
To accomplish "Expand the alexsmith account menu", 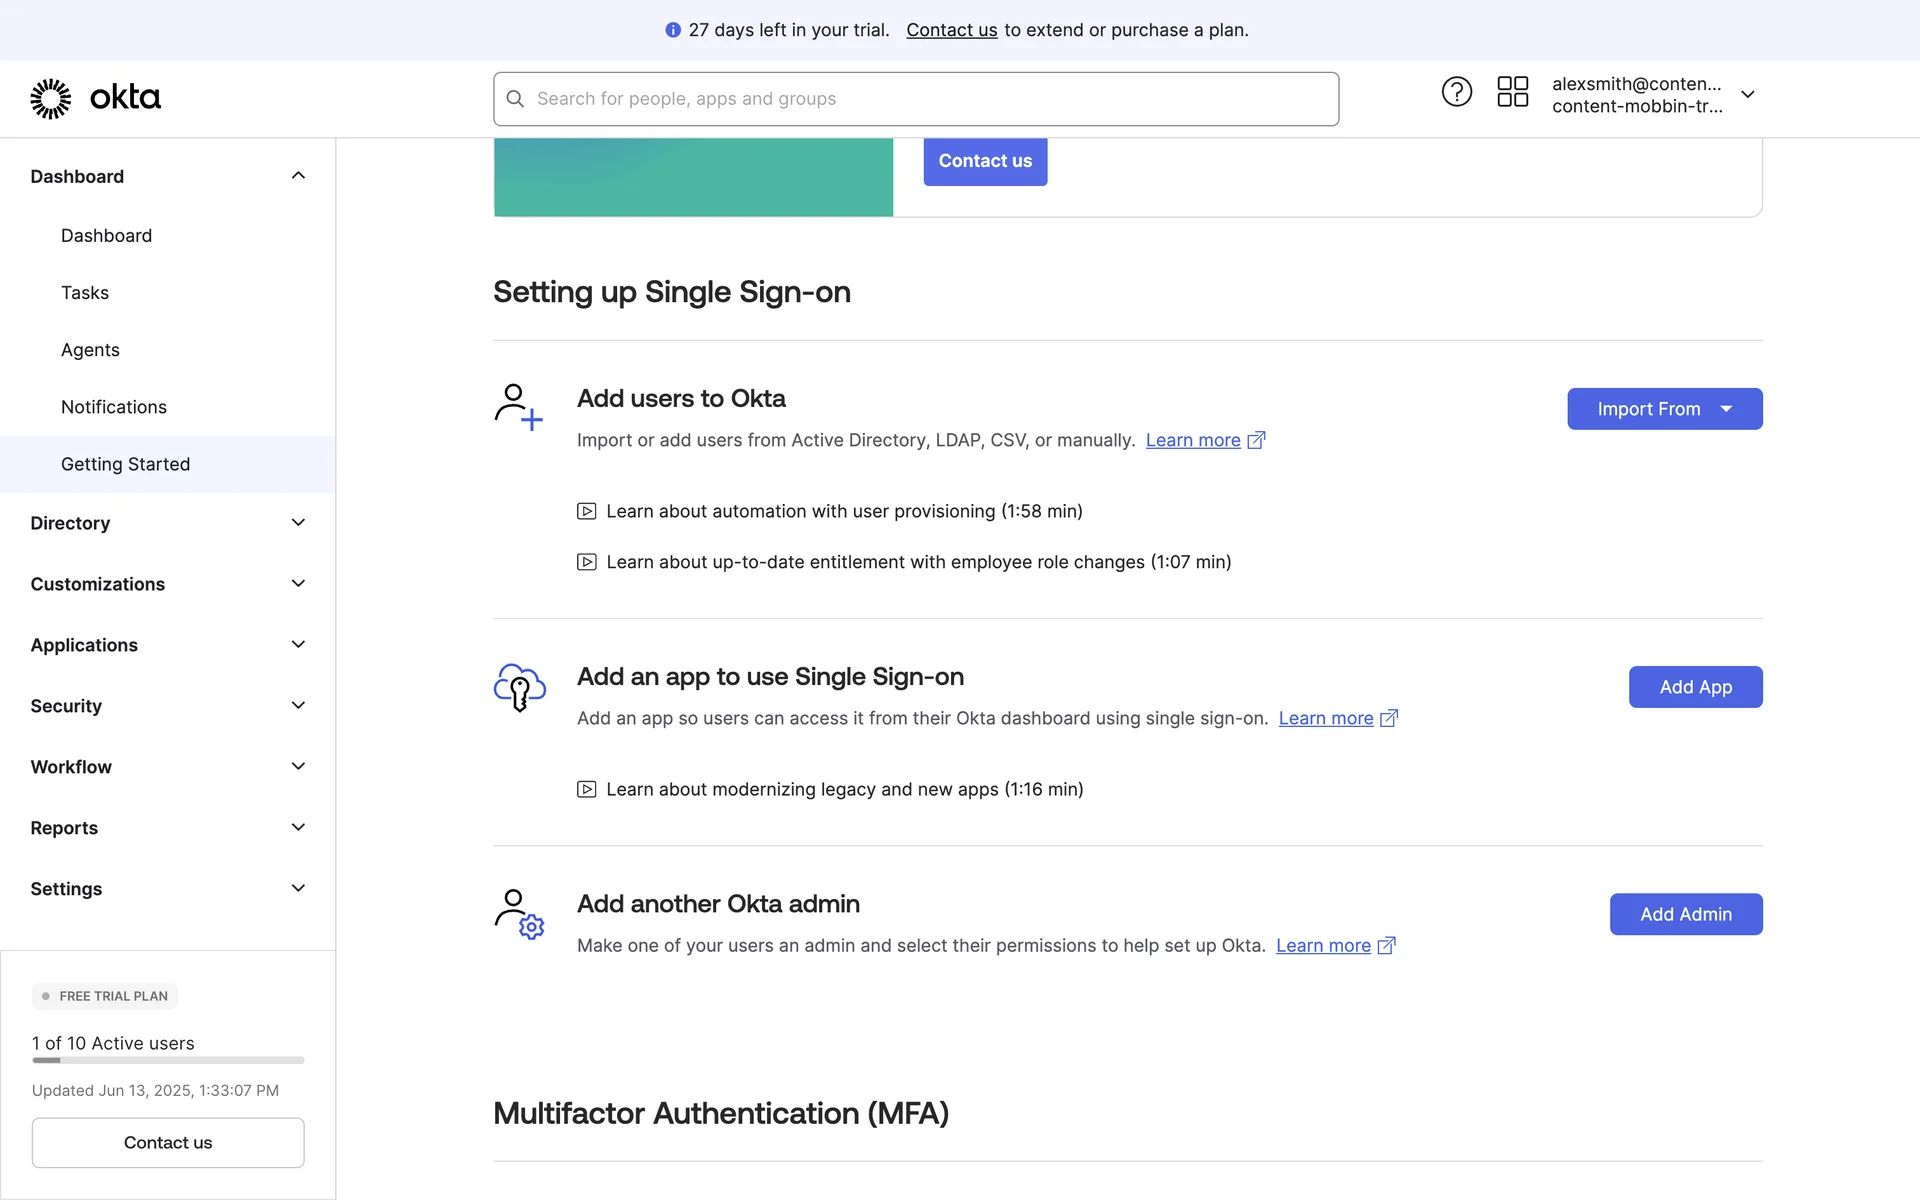I will click(1747, 95).
